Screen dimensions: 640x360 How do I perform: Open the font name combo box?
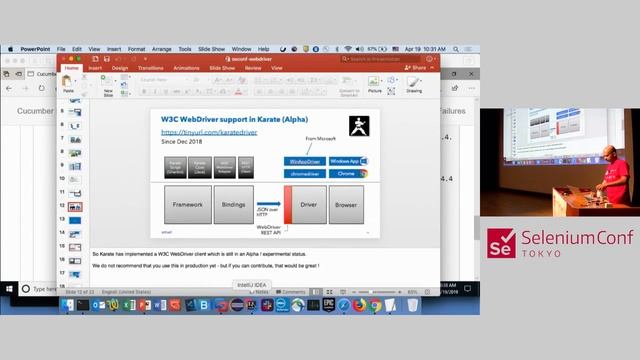click(x=163, y=80)
